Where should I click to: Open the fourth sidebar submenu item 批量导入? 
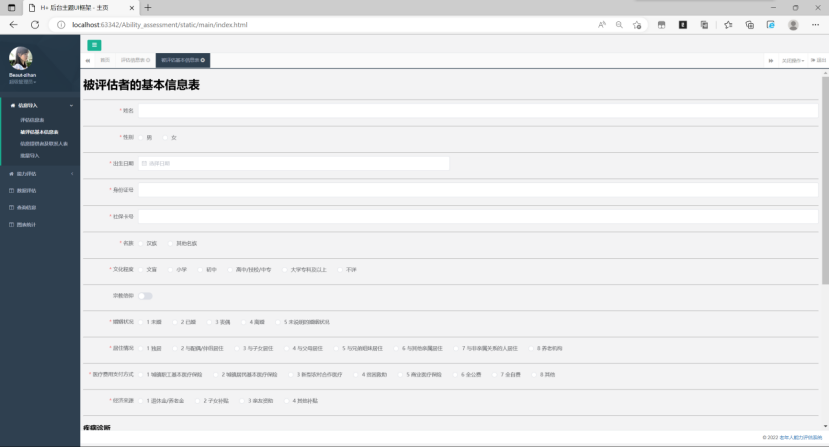coord(30,156)
